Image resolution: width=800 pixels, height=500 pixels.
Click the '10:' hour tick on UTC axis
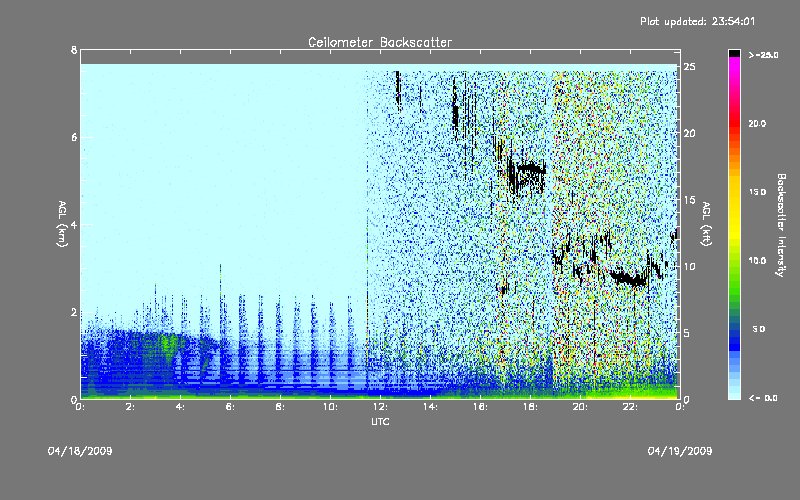[x=331, y=407]
